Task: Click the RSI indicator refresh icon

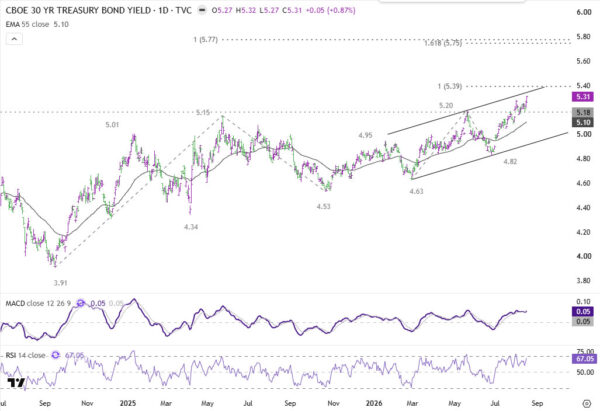Action: tap(55, 356)
